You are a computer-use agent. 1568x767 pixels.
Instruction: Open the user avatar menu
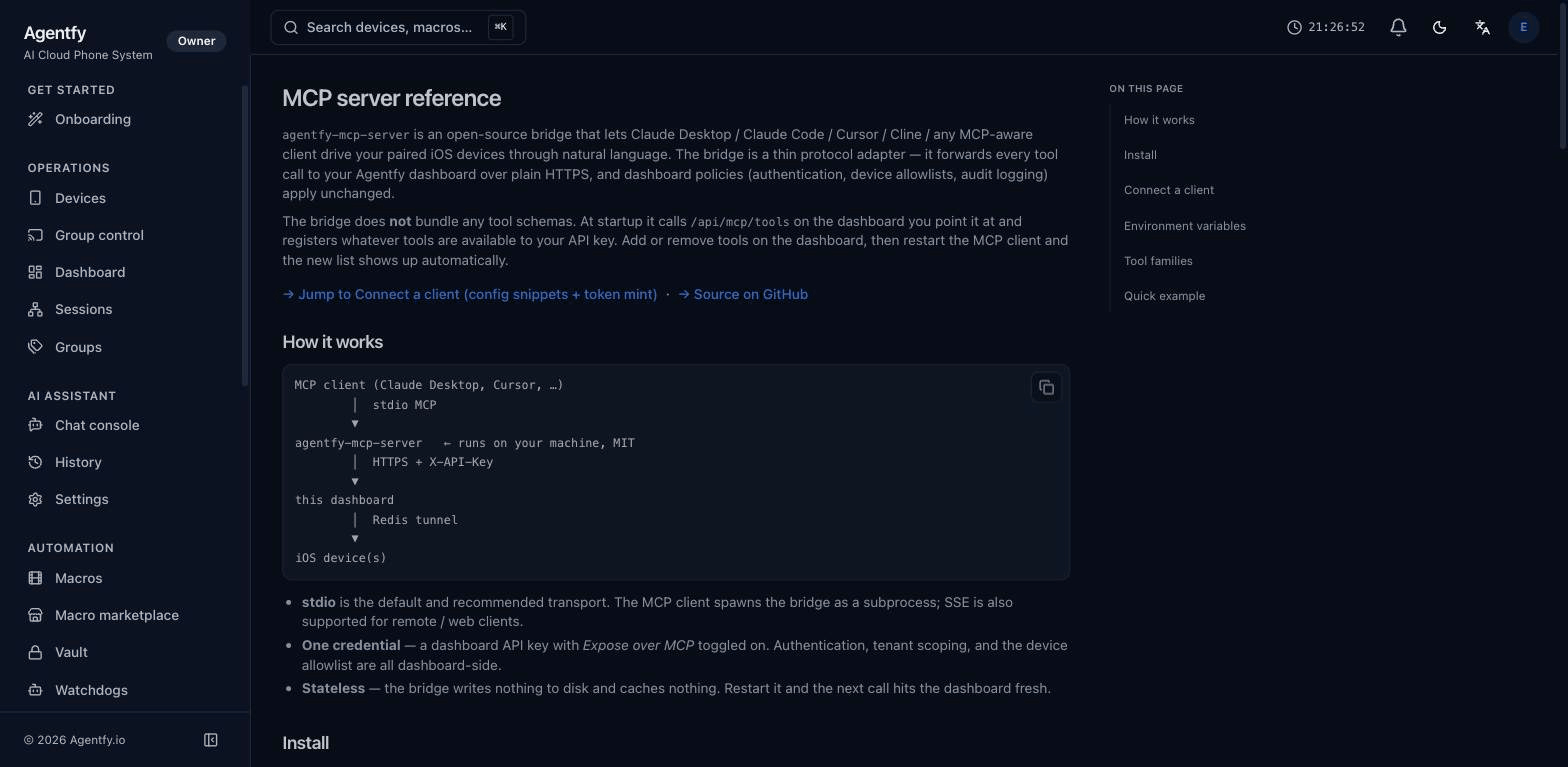pyautogui.click(x=1523, y=27)
